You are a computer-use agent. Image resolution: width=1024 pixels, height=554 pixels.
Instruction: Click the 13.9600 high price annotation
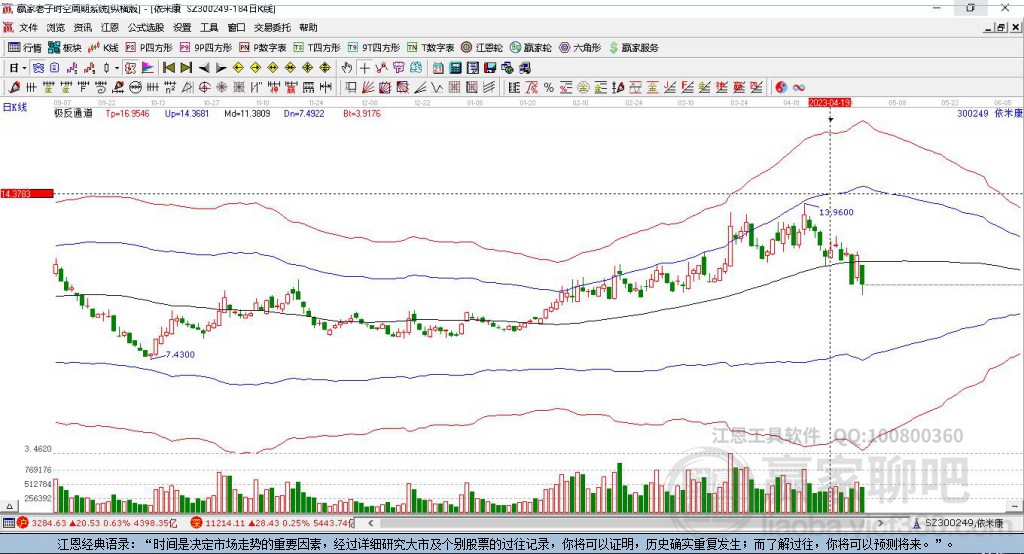pos(836,212)
